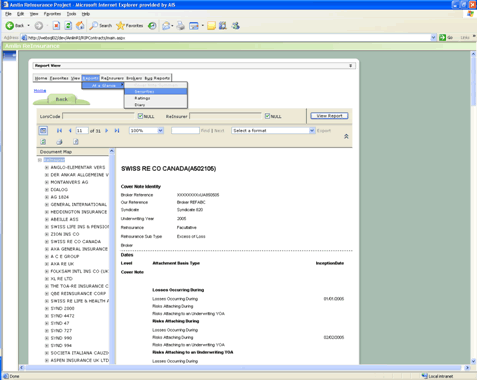Open the Back button history dropdown arrow
The image size is (478, 381).
point(28,26)
